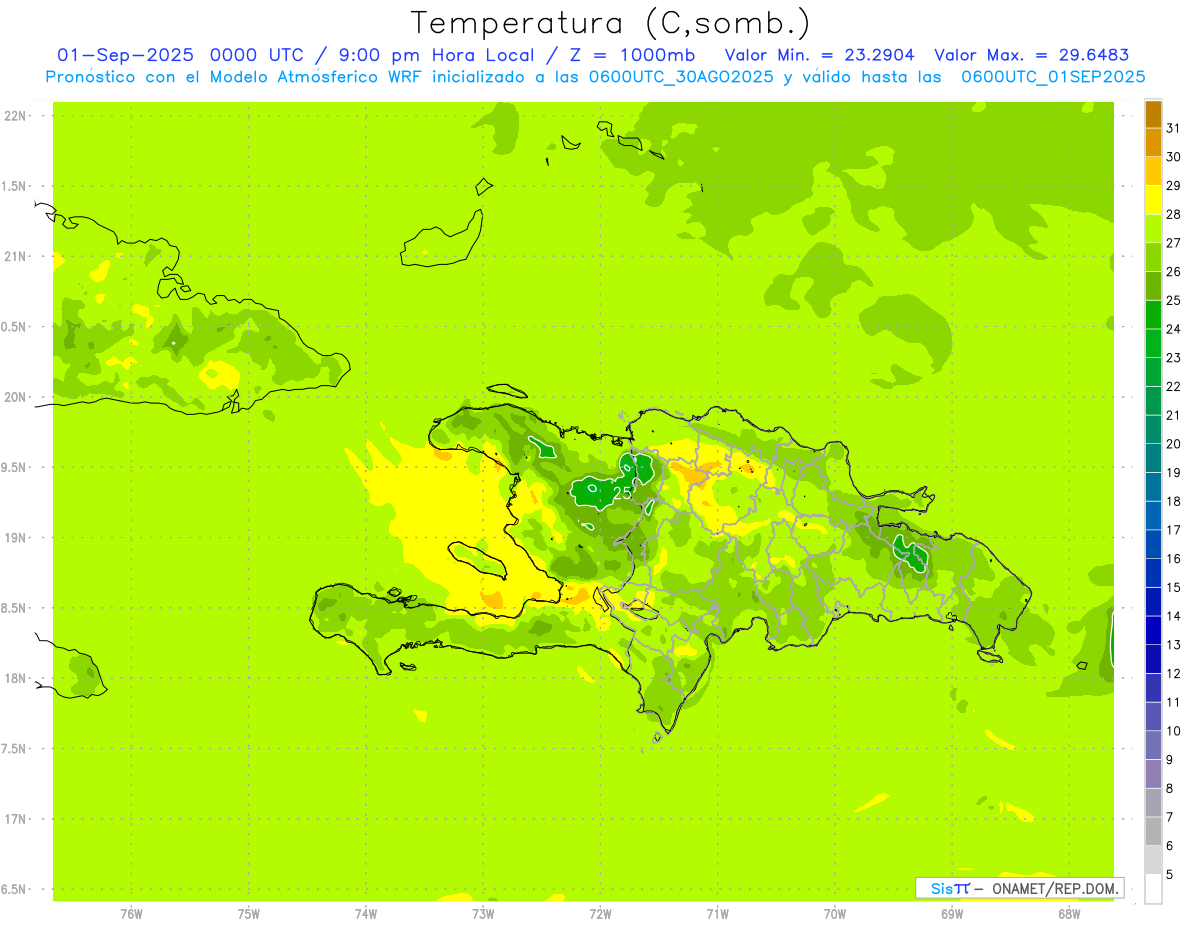Click the longitude axis label '69W'
This screenshot has height=927, width=1200.
click(952, 914)
